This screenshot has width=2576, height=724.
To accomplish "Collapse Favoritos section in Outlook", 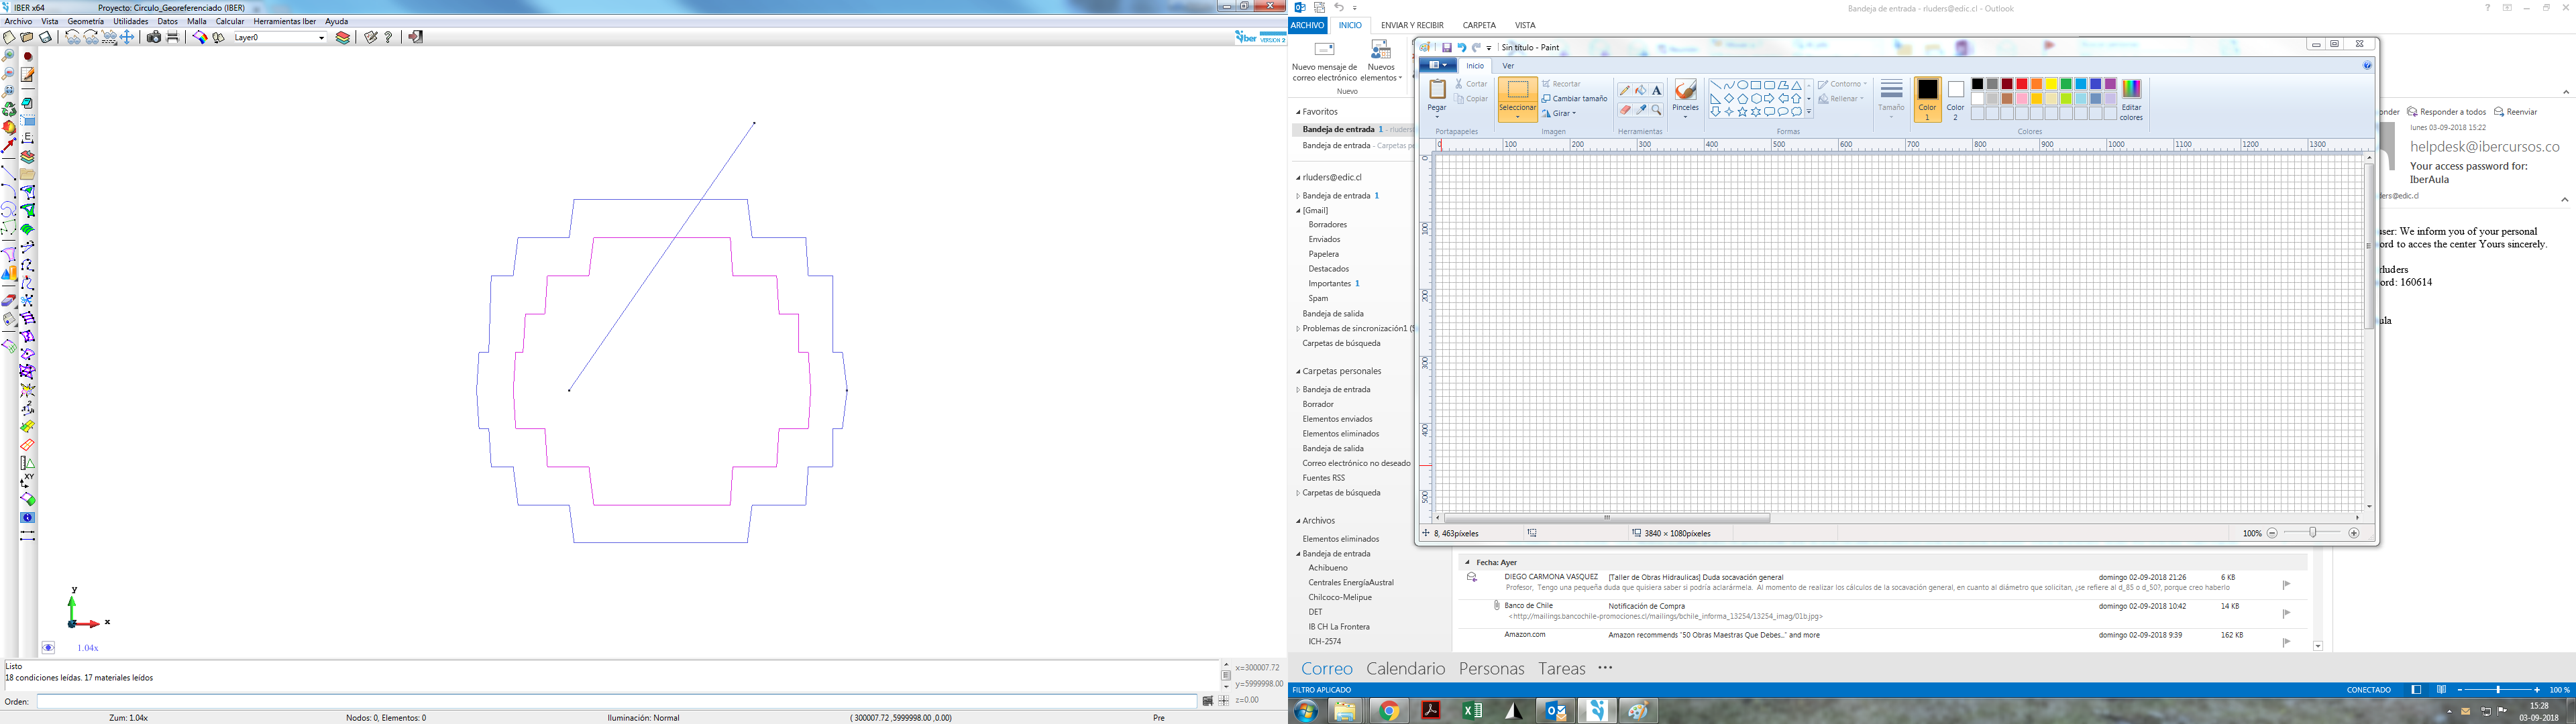I will click(x=1298, y=112).
